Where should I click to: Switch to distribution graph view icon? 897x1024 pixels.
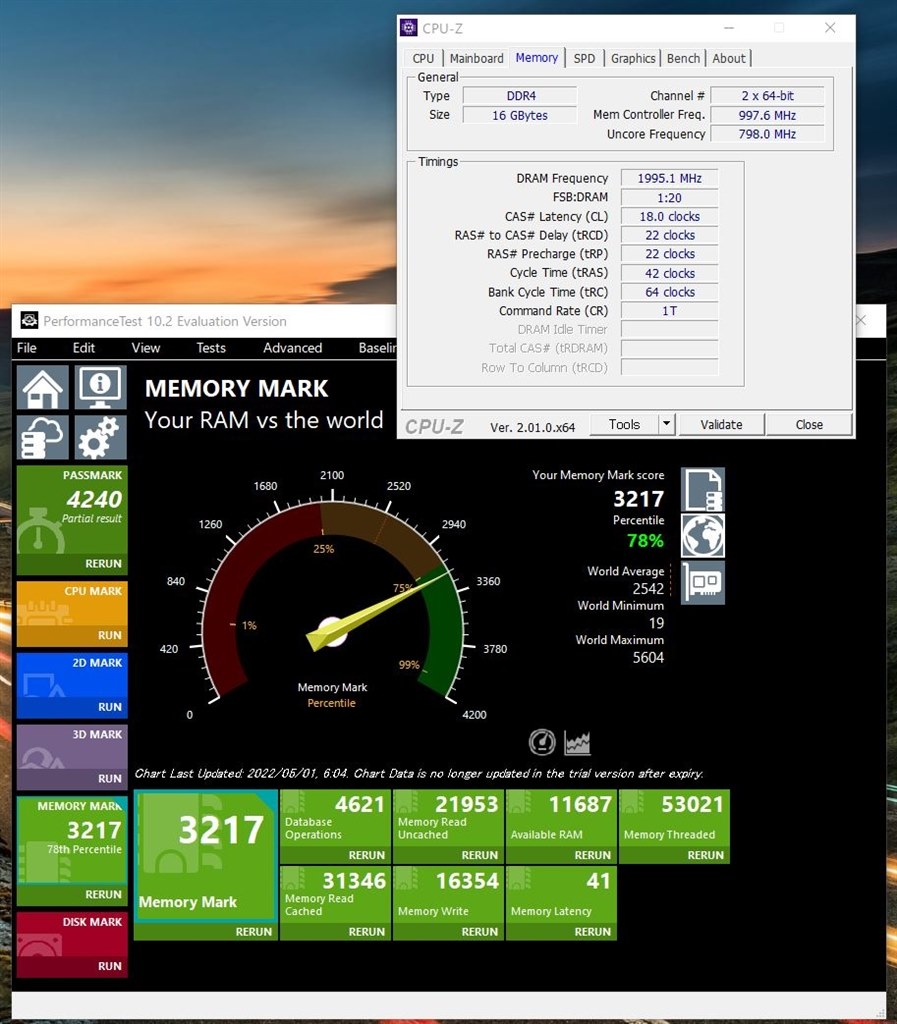[x=577, y=742]
